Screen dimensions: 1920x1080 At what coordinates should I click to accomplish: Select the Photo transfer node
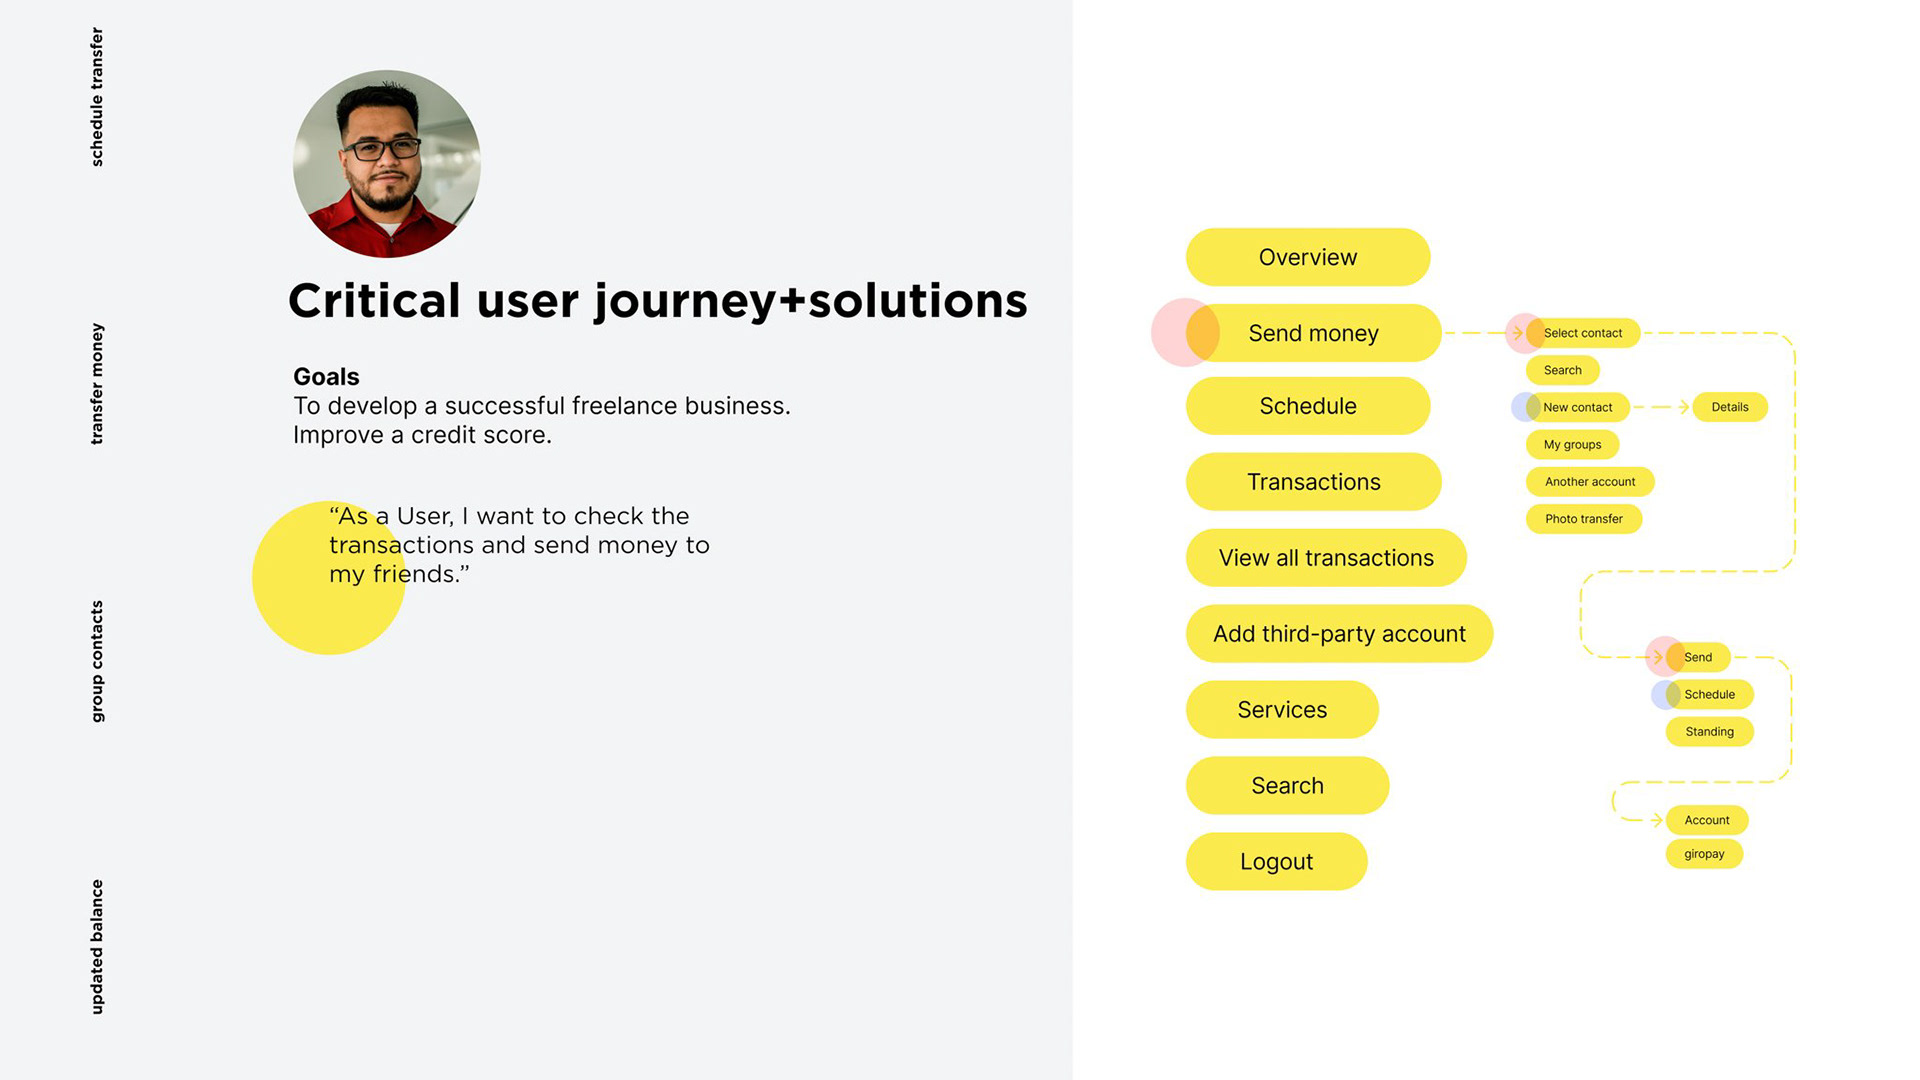coord(1583,519)
